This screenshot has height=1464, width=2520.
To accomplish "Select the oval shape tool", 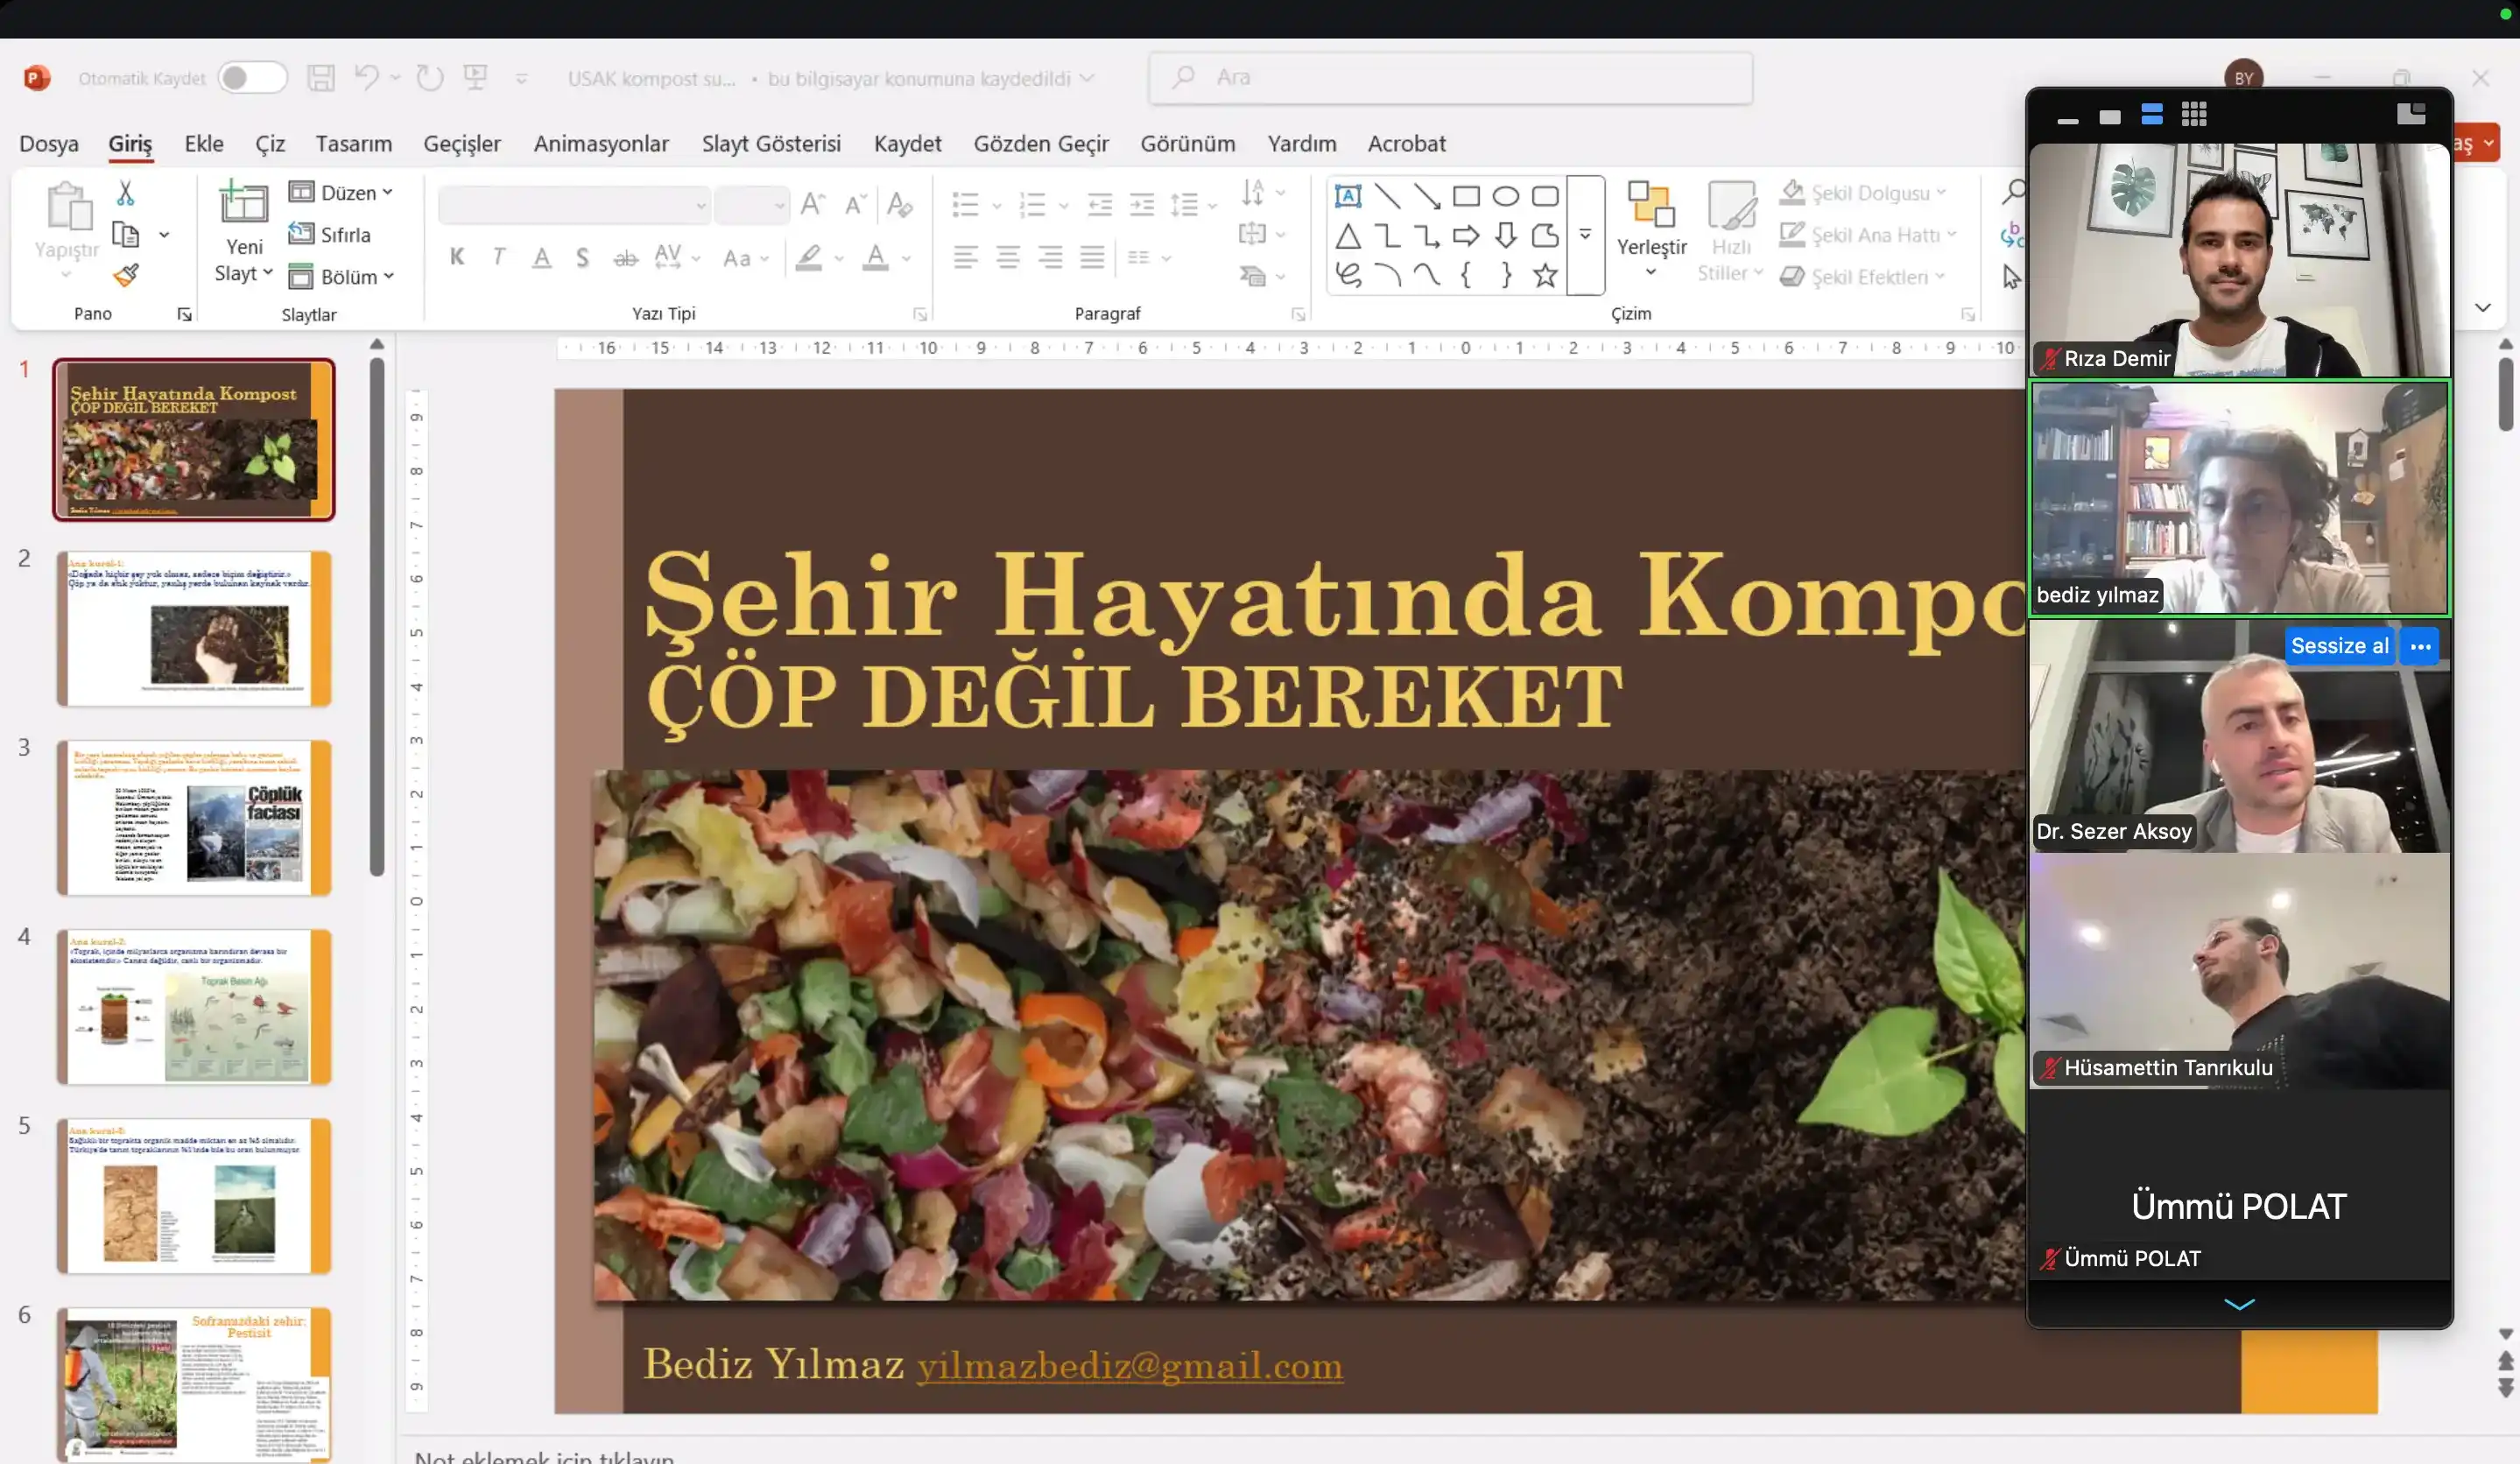I will point(1506,196).
